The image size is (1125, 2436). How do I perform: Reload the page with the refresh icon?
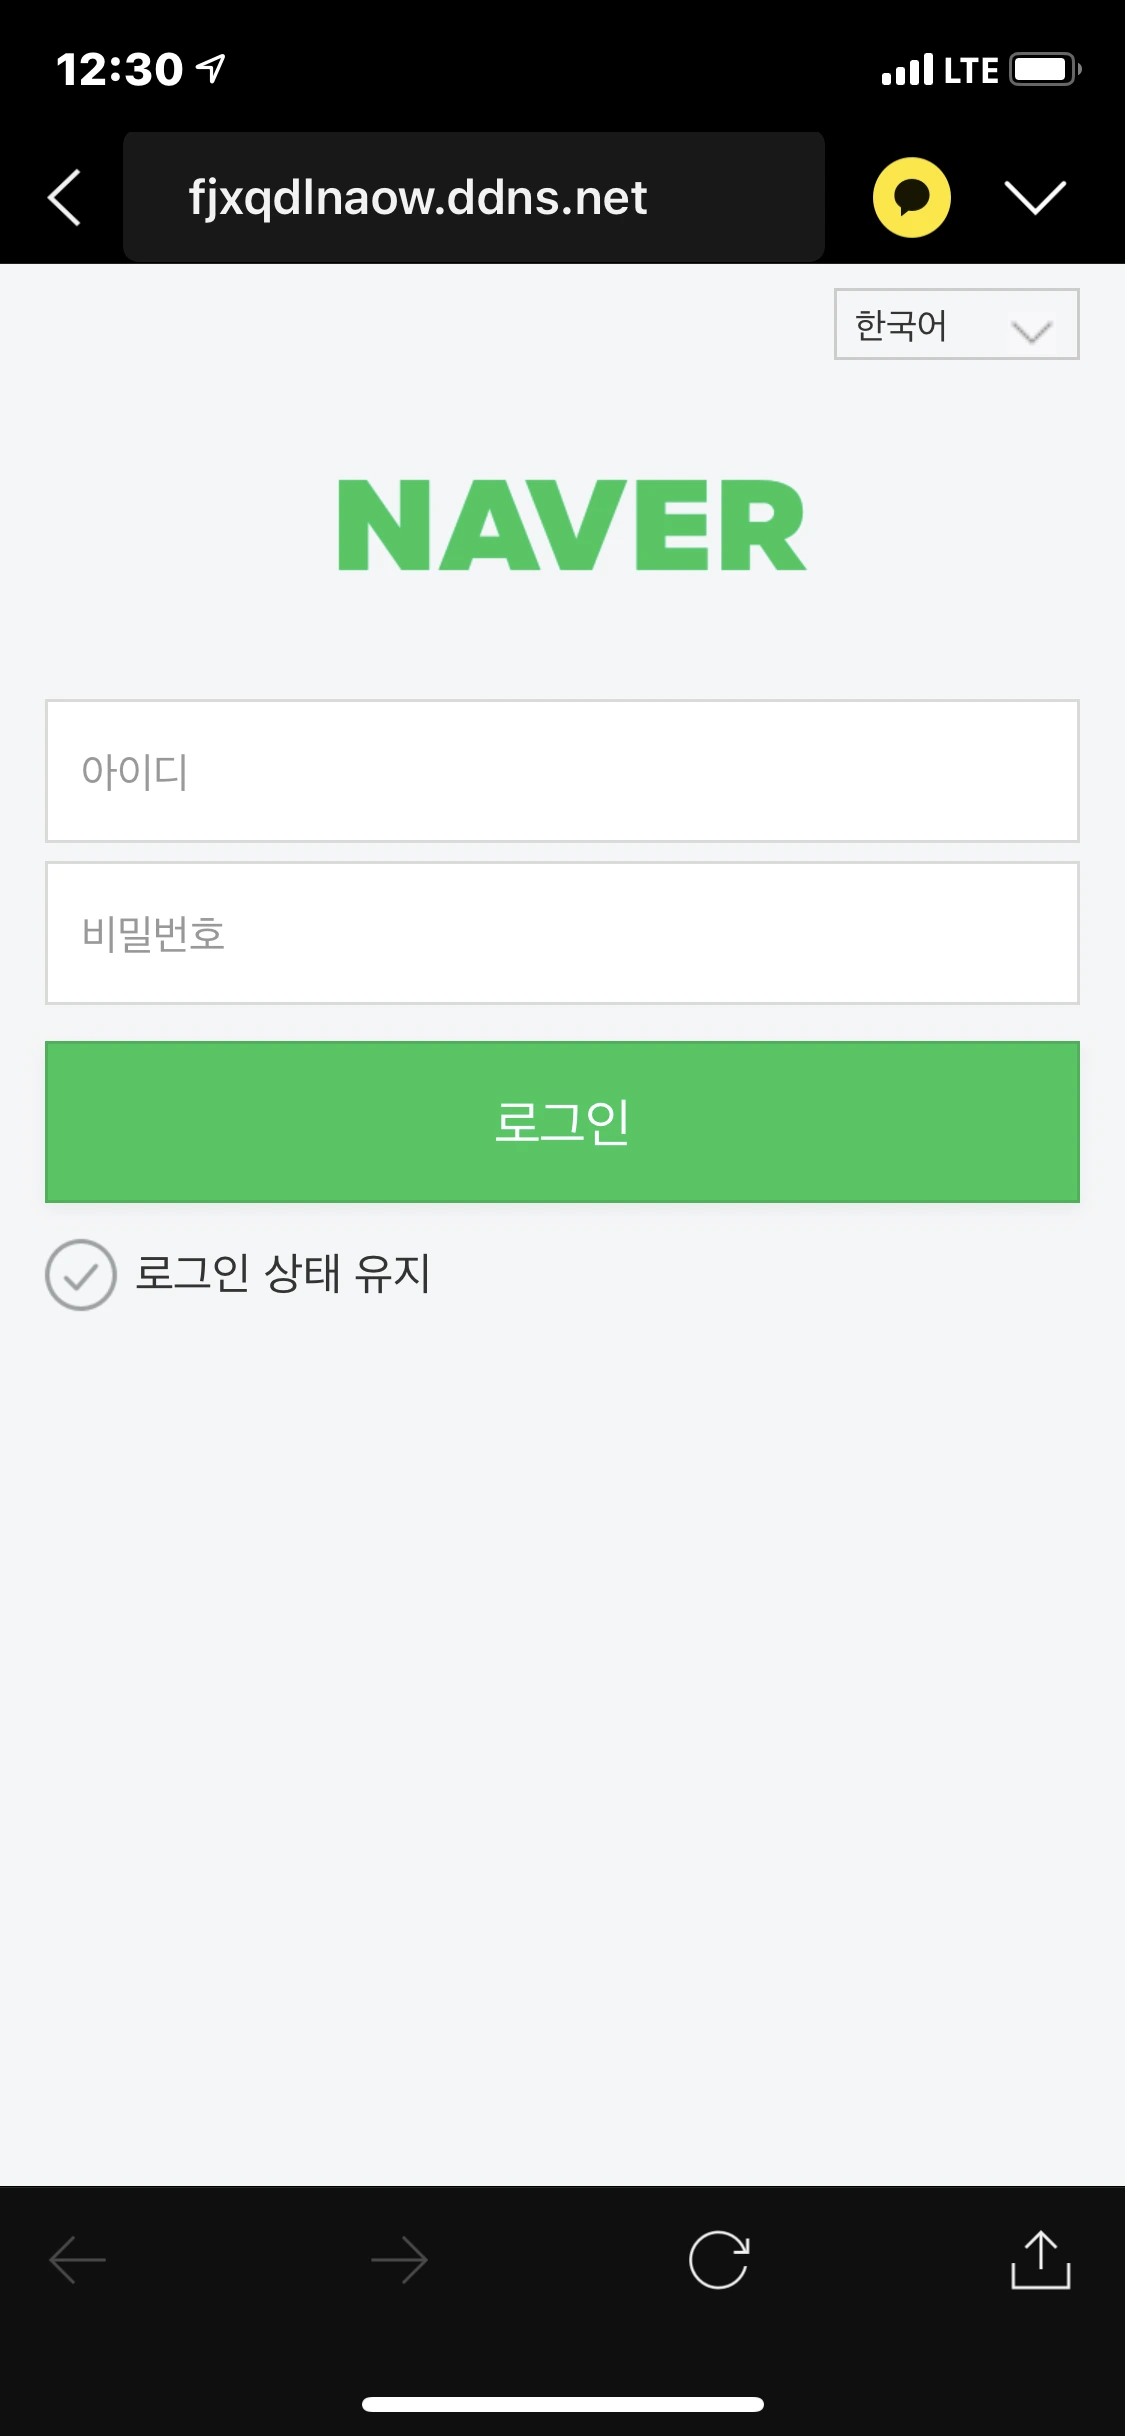coord(719,2259)
